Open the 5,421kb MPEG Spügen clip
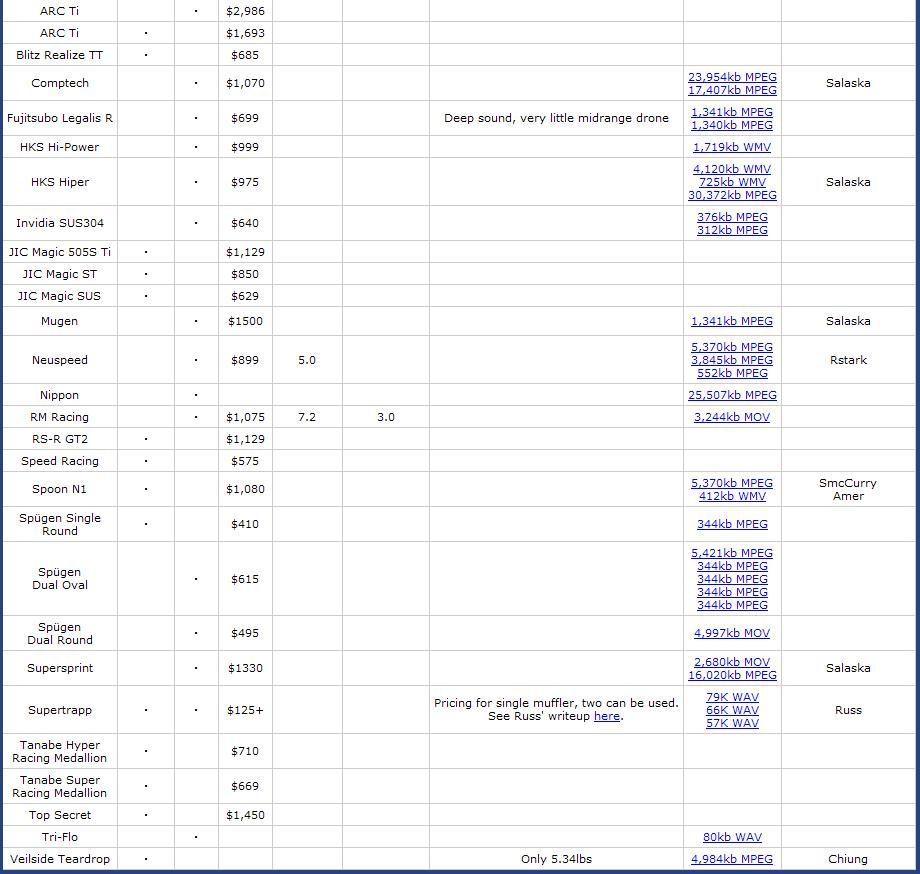This screenshot has height=874, width=920. pos(732,553)
